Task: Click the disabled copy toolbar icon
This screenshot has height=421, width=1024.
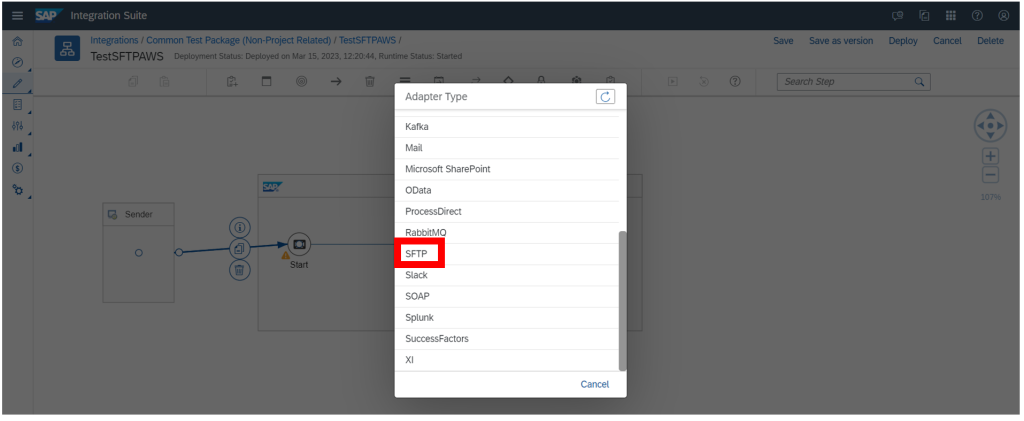Action: click(x=133, y=82)
